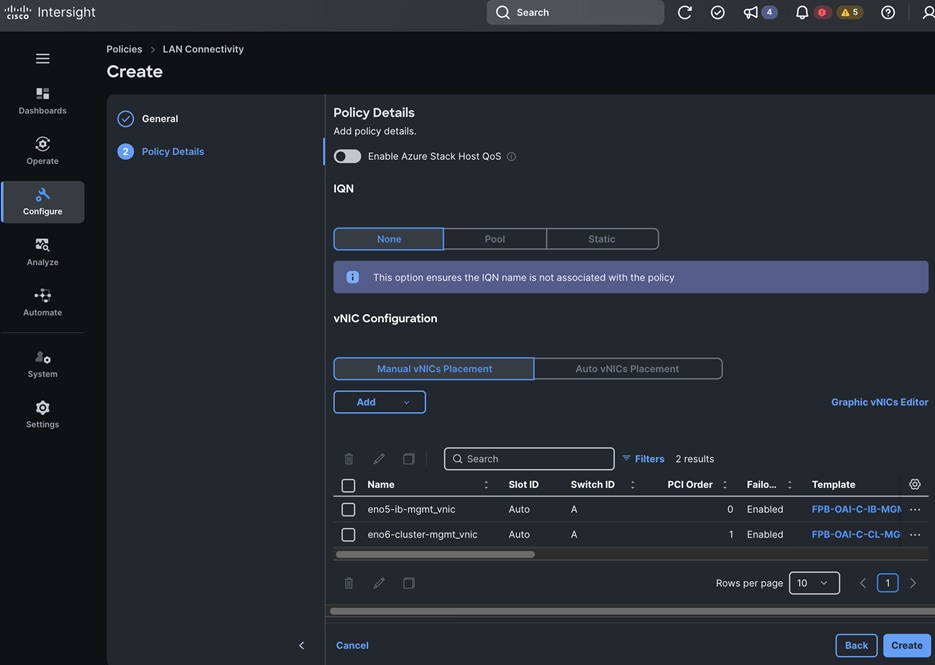Viewport: 935px width, 665px height.
Task: Click the page-level horizontal scrollbar
Action: [632, 611]
